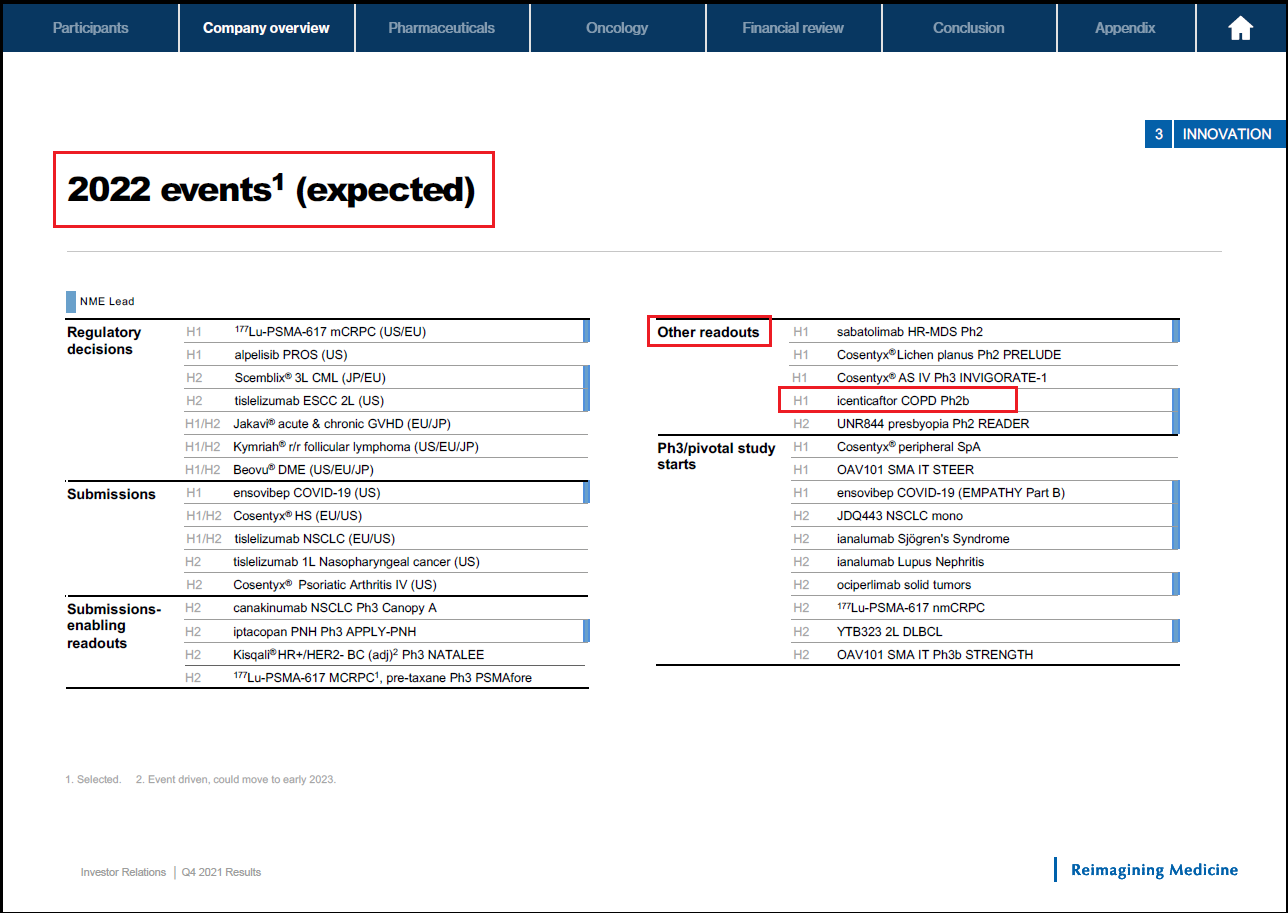
Task: Switch to Company overview tab
Action: pos(266,28)
